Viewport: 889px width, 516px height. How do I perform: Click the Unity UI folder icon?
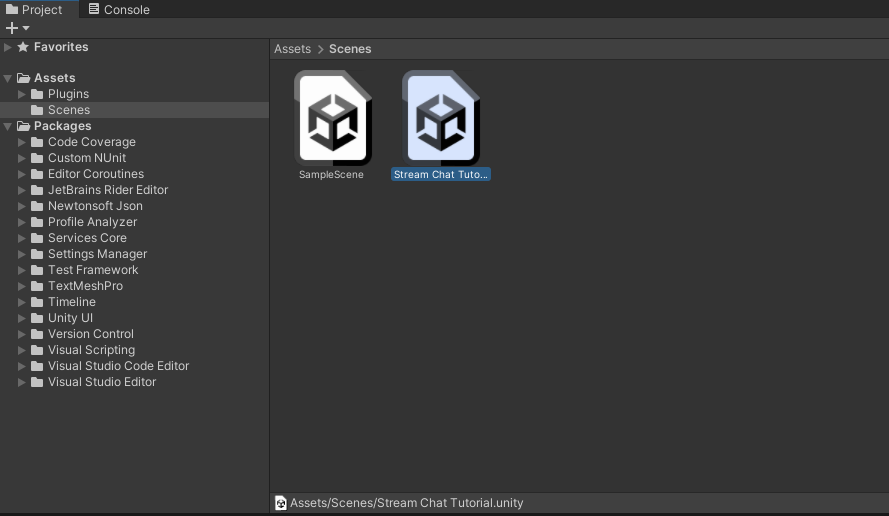pos(37,318)
